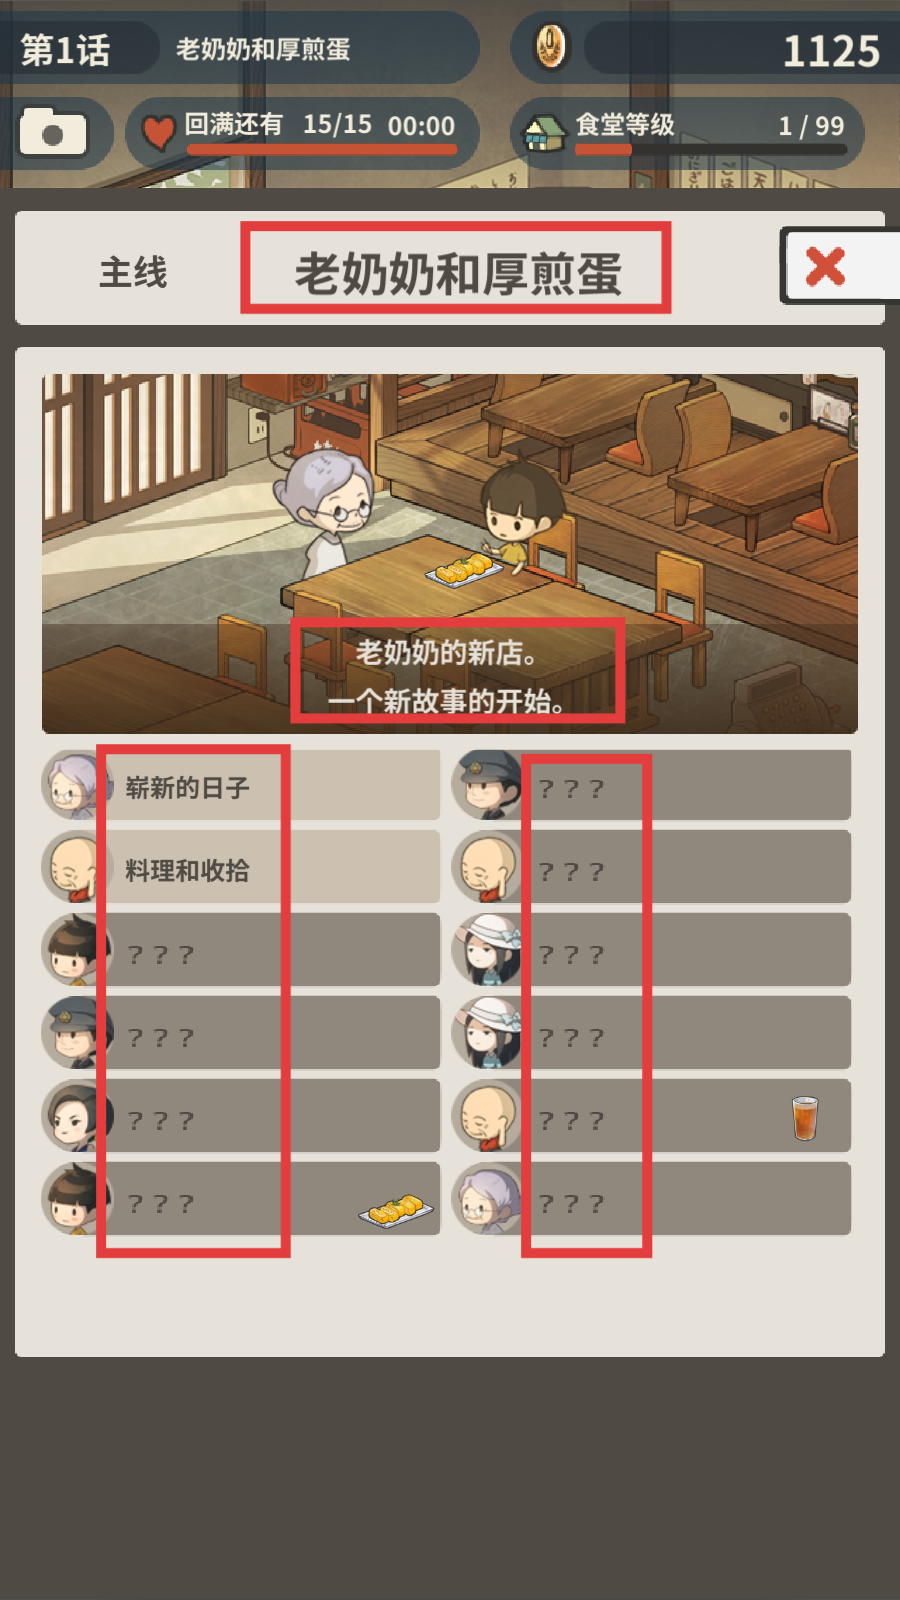The height and width of the screenshot is (1600, 900).
Task: Tap the camera screenshot icon
Action: coord(54,132)
